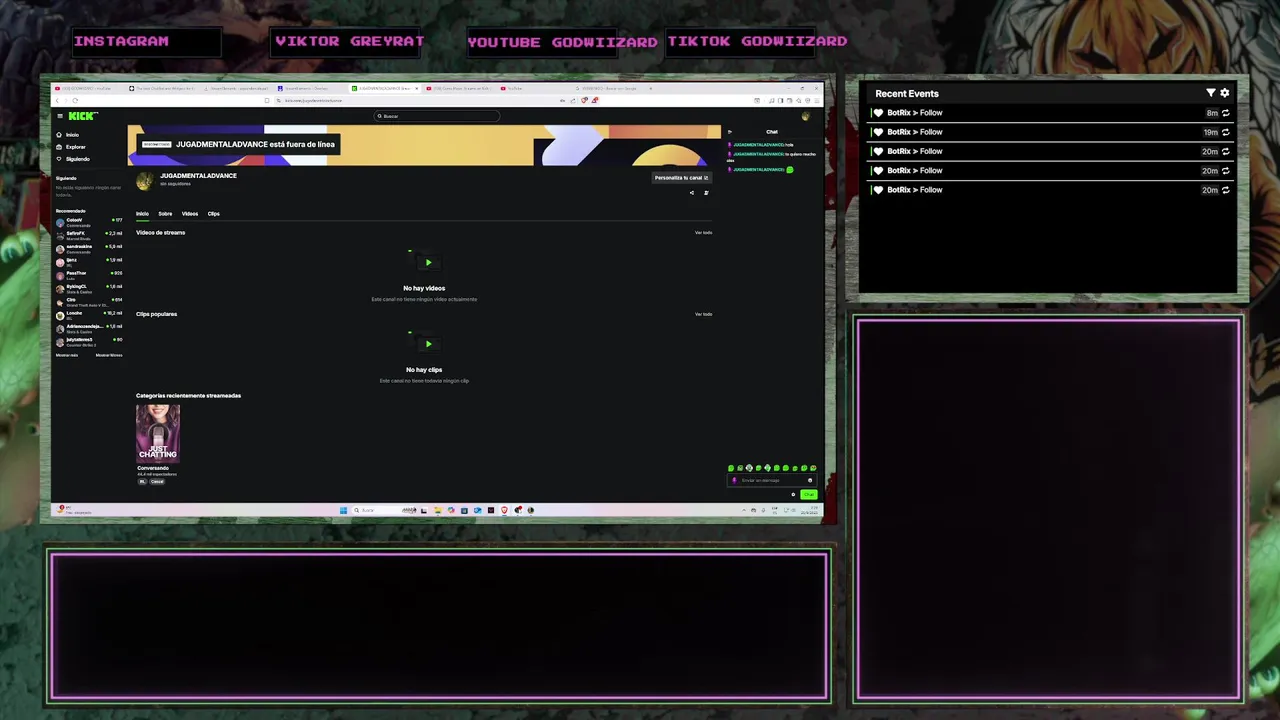
Task: Replay the BotRix Follow 8m event
Action: tap(1226, 113)
